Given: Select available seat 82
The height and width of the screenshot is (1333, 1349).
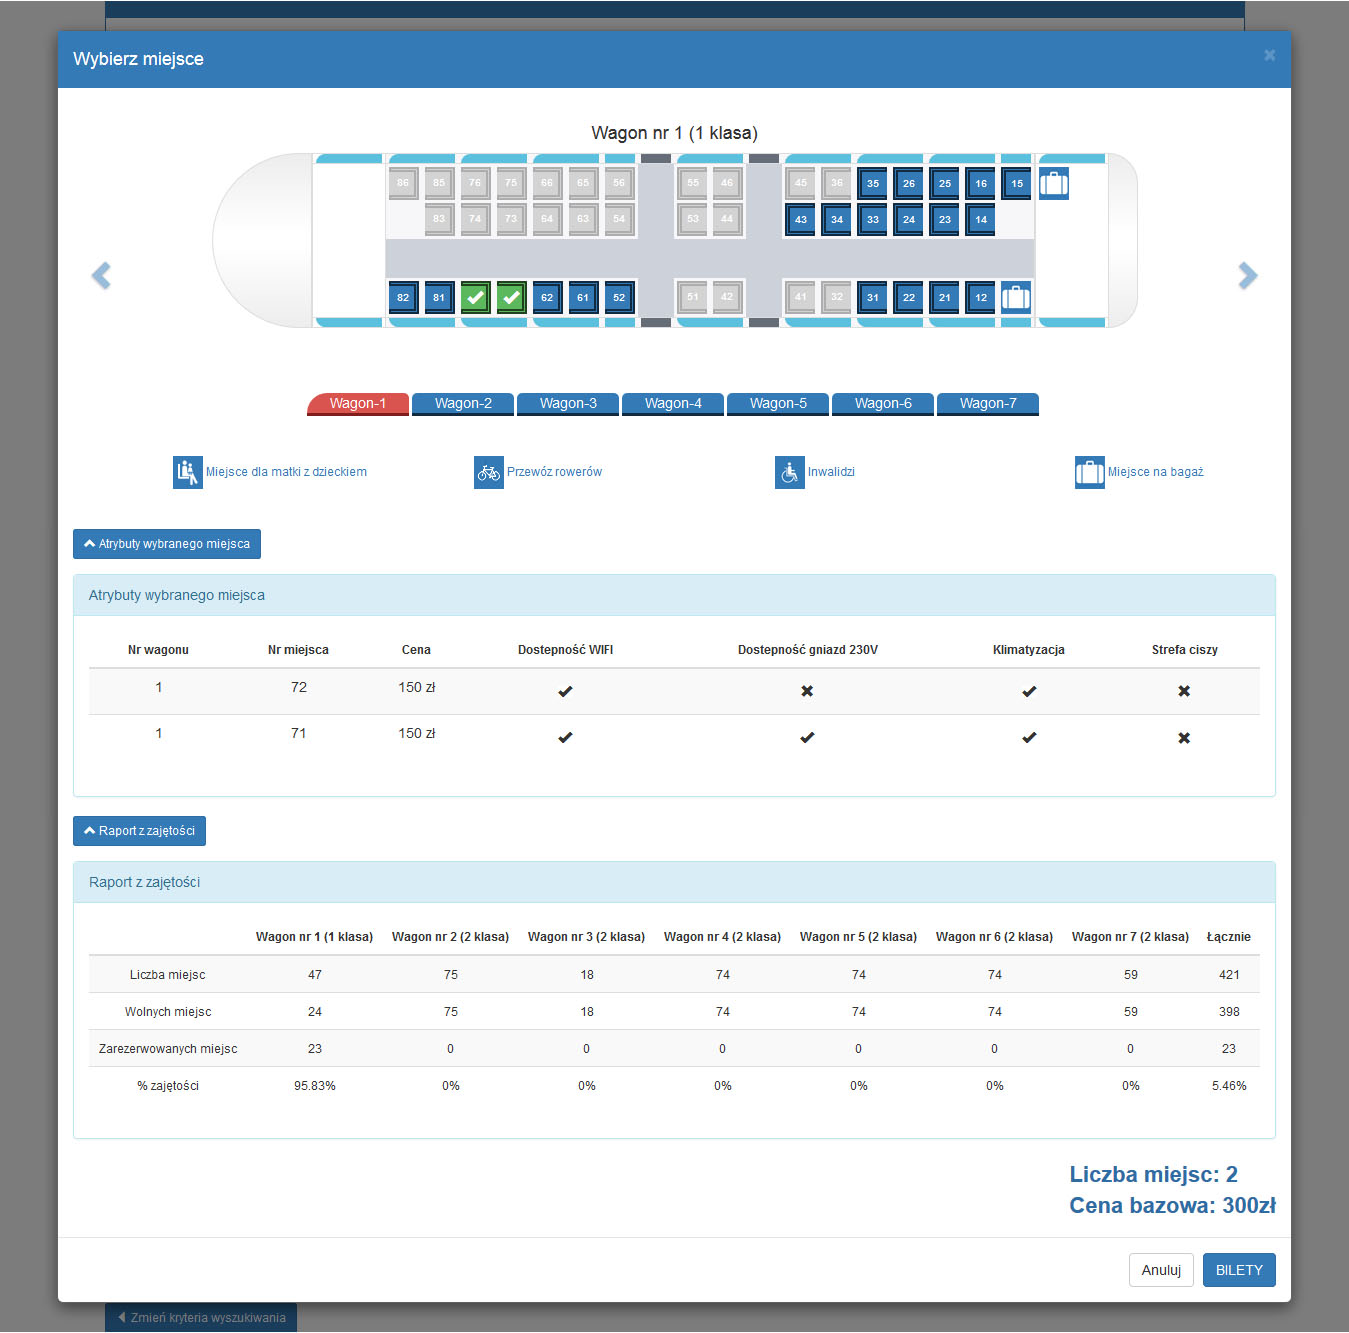Looking at the screenshot, I should point(403,297).
